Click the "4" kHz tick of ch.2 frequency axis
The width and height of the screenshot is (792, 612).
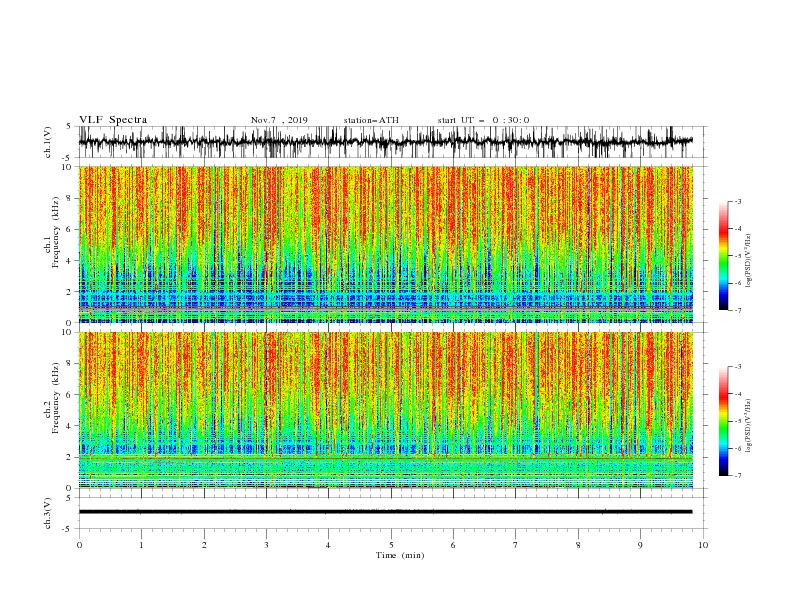[69, 426]
